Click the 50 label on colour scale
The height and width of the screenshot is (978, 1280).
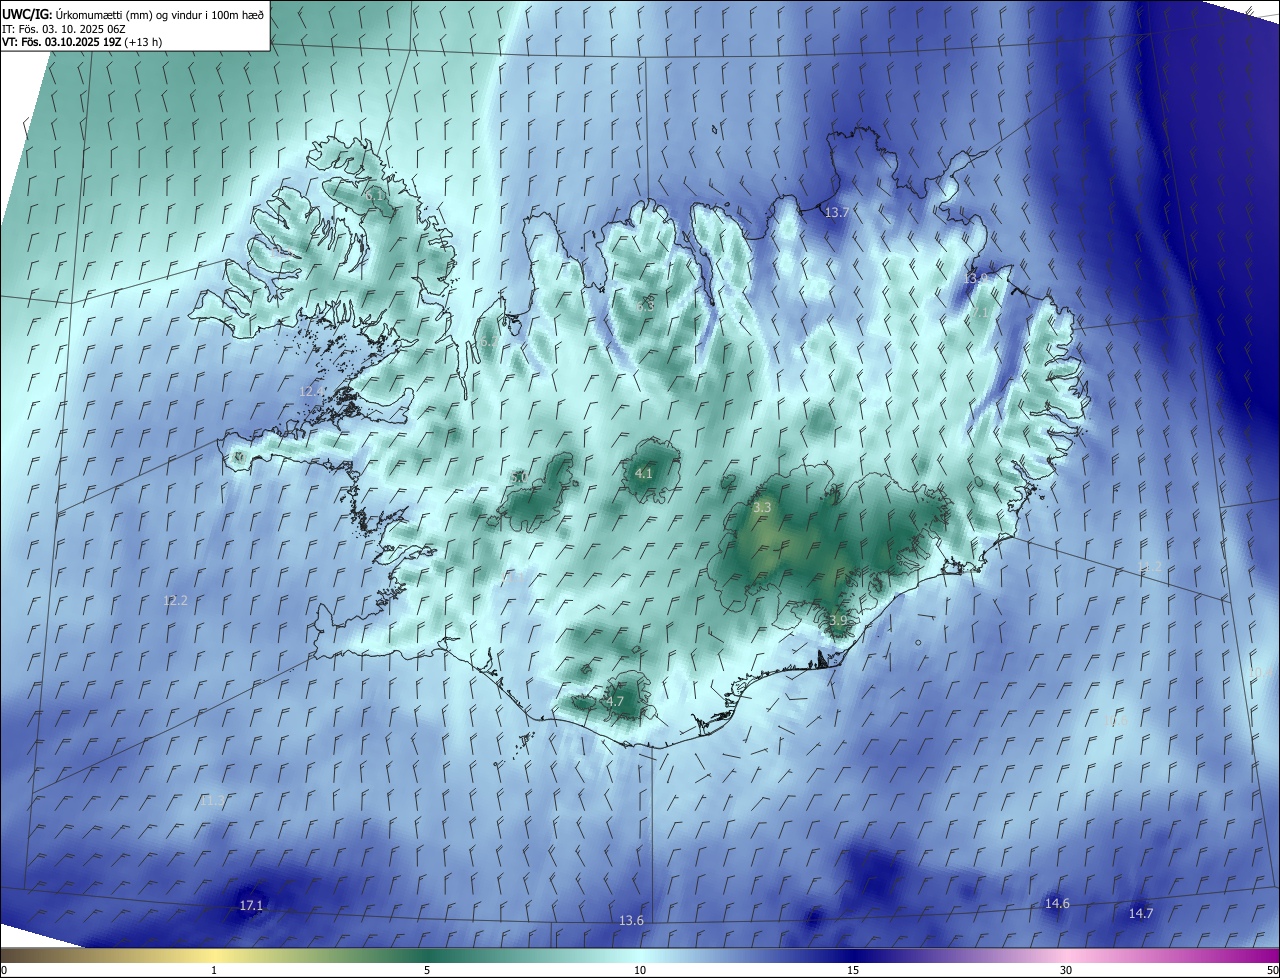click(1272, 970)
